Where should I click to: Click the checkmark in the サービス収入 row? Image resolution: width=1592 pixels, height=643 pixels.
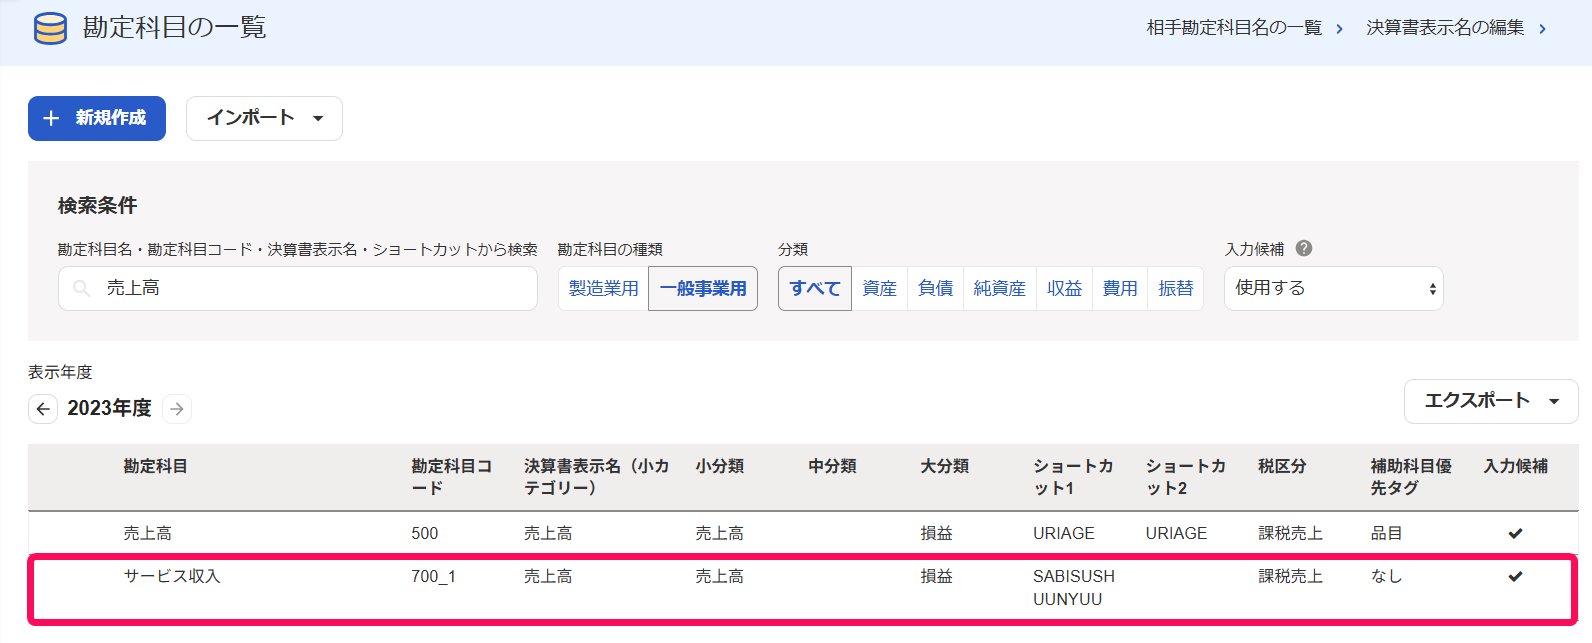pyautogui.click(x=1515, y=576)
